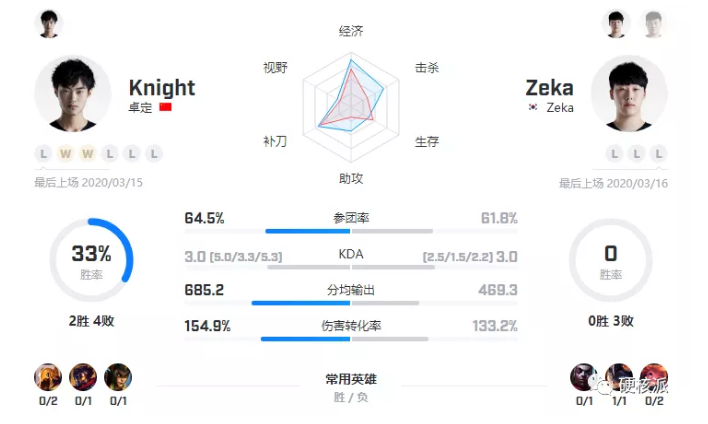Click Knight's large player portrait
708x424 pixels.
tap(73, 94)
